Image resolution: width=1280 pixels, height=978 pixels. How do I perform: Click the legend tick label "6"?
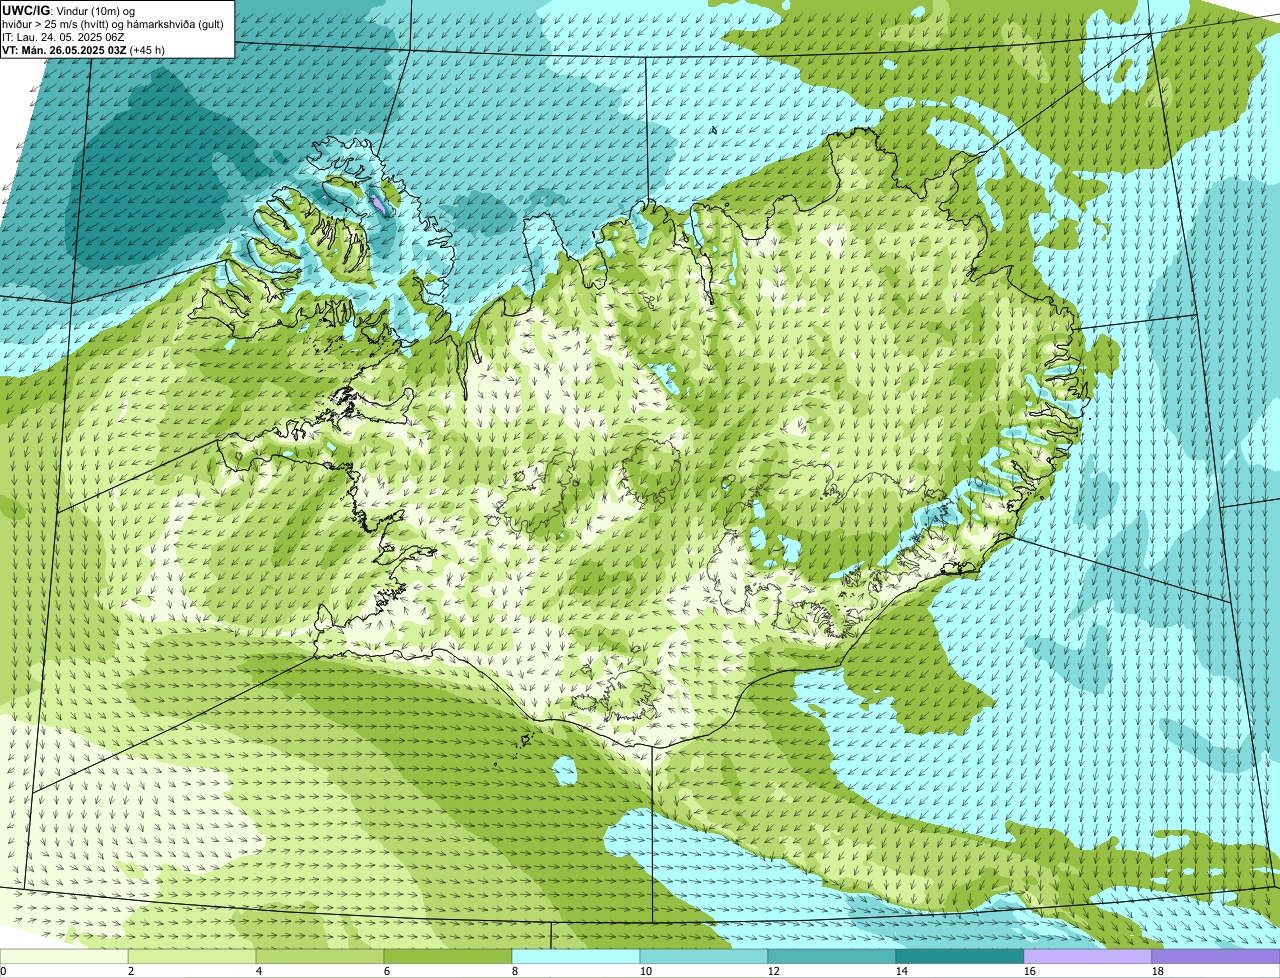click(386, 971)
